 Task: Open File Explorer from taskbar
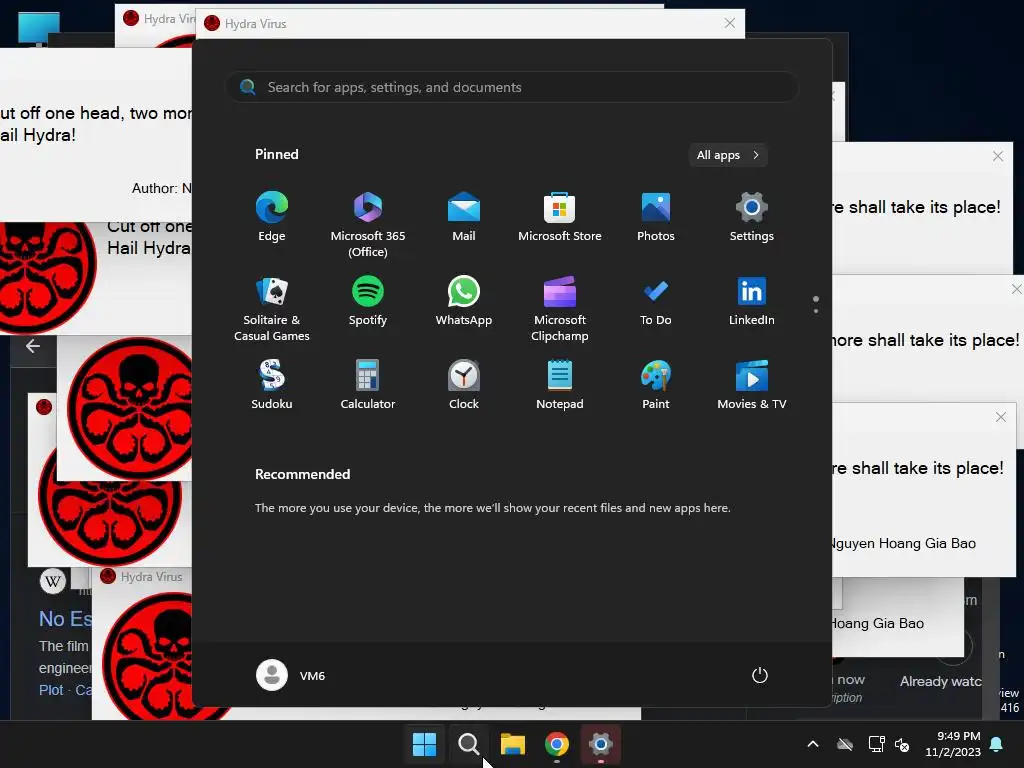(x=513, y=744)
